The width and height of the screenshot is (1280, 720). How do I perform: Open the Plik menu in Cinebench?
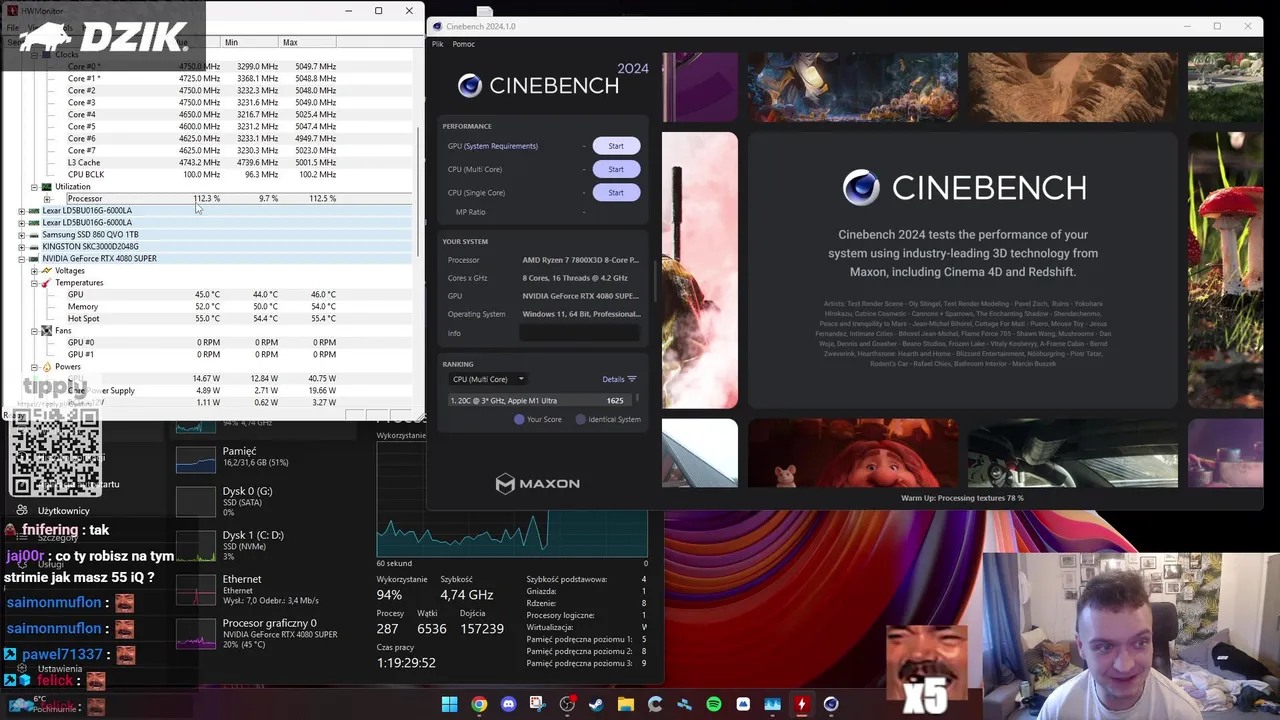coord(437,44)
